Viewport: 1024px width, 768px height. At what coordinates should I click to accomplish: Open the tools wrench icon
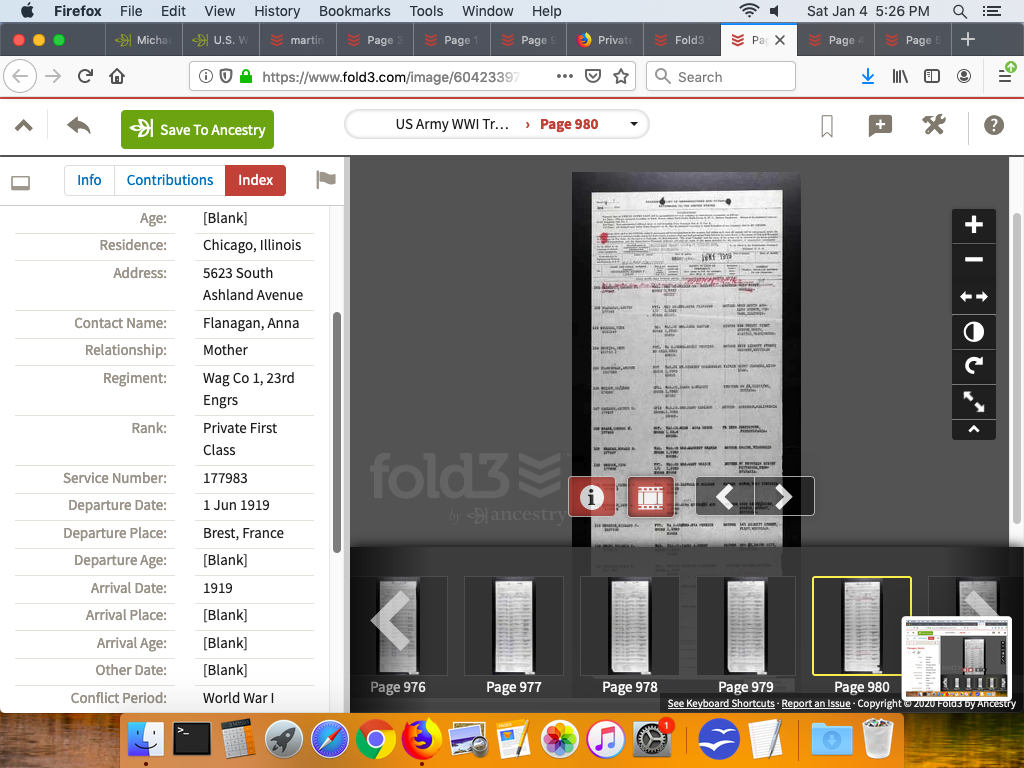tap(933, 125)
